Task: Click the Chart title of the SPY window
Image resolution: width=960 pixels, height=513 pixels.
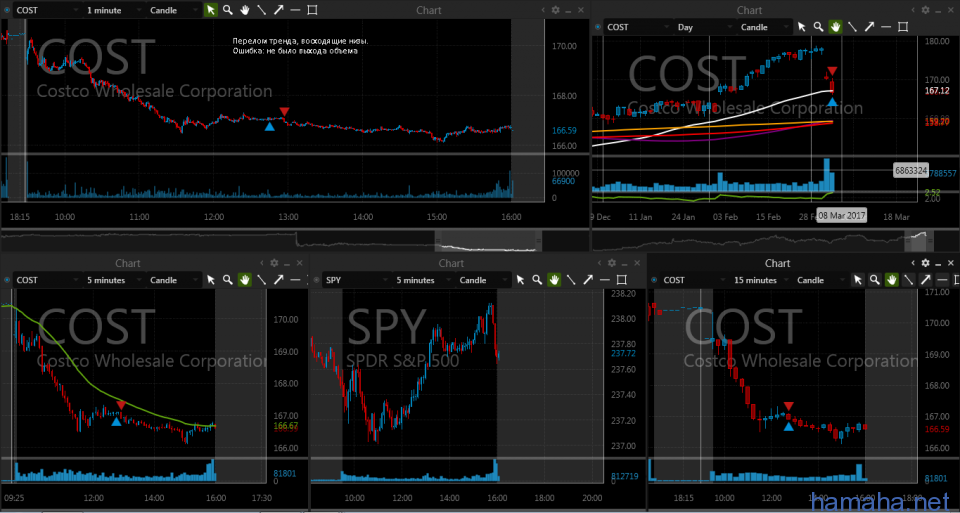Action: point(451,263)
